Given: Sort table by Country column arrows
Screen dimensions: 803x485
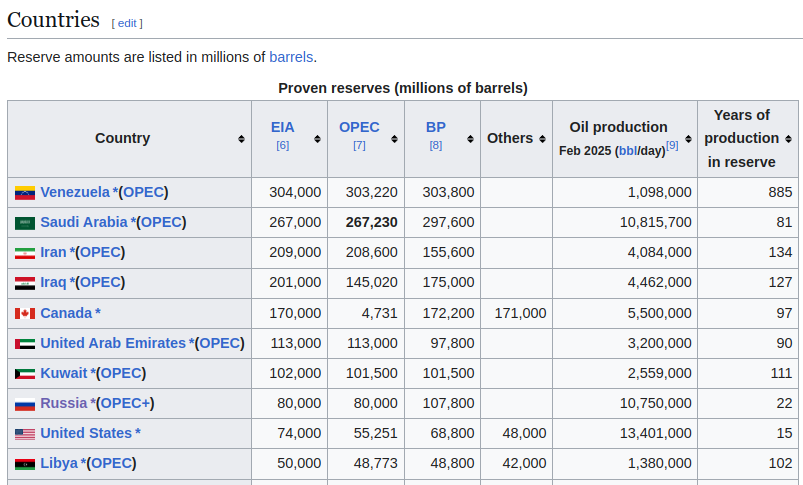Looking at the screenshot, I should pos(241,139).
